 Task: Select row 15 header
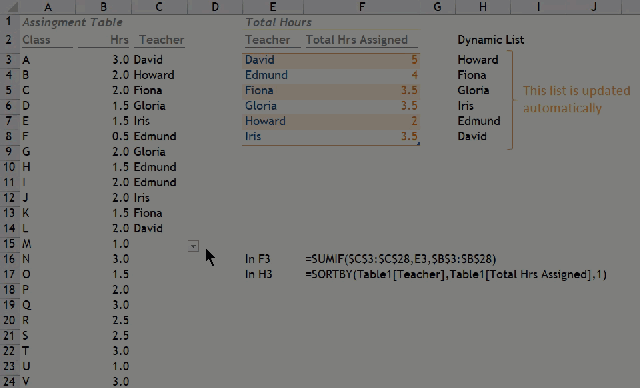(9, 244)
